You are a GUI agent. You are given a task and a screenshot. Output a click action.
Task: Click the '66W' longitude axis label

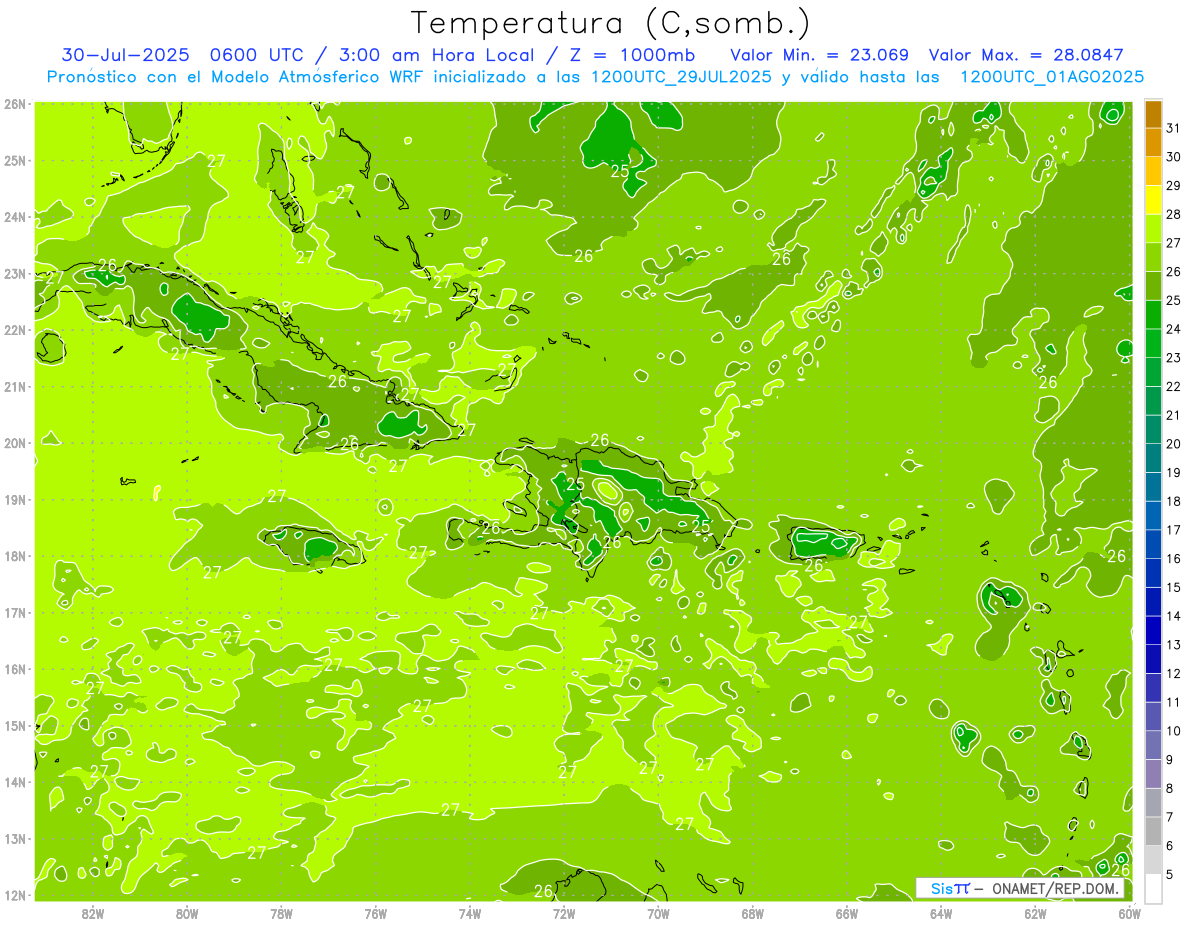coord(847,913)
